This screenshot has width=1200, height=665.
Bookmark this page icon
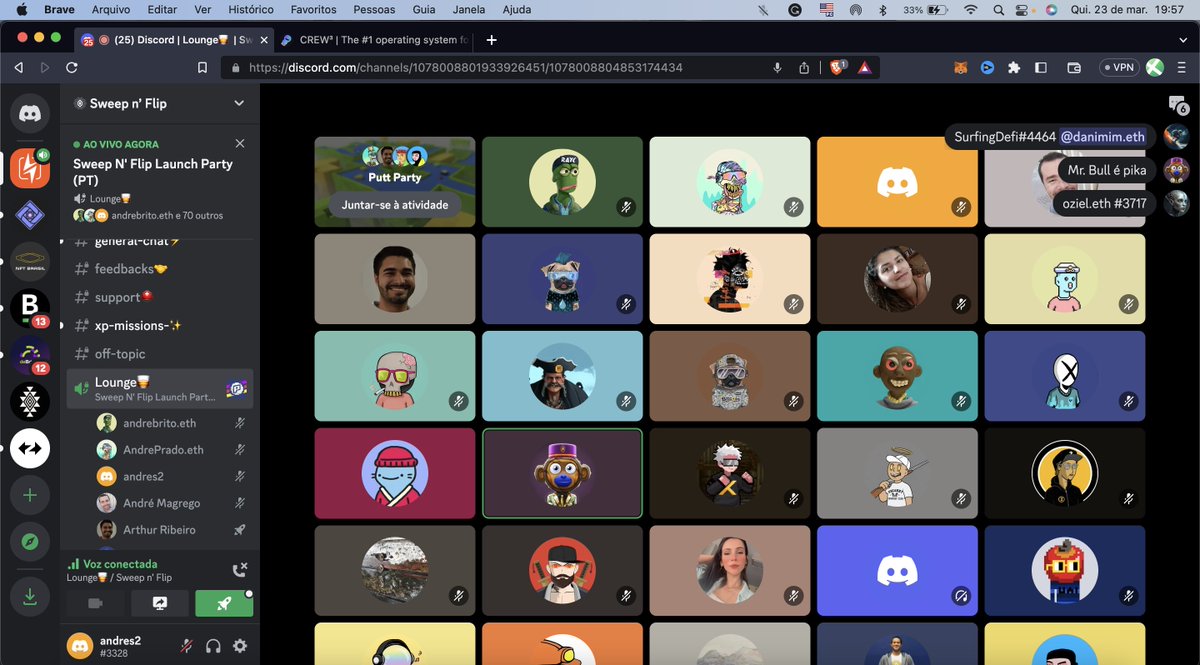[203, 68]
